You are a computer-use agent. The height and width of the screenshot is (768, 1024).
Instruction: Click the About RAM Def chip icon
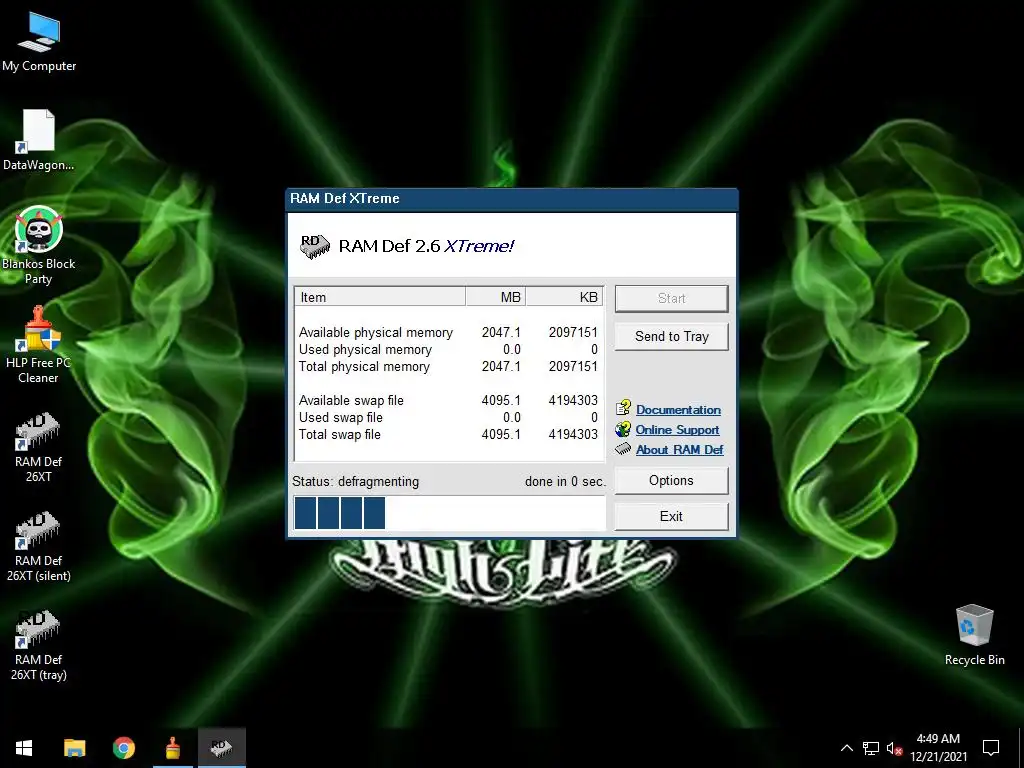(x=623, y=449)
